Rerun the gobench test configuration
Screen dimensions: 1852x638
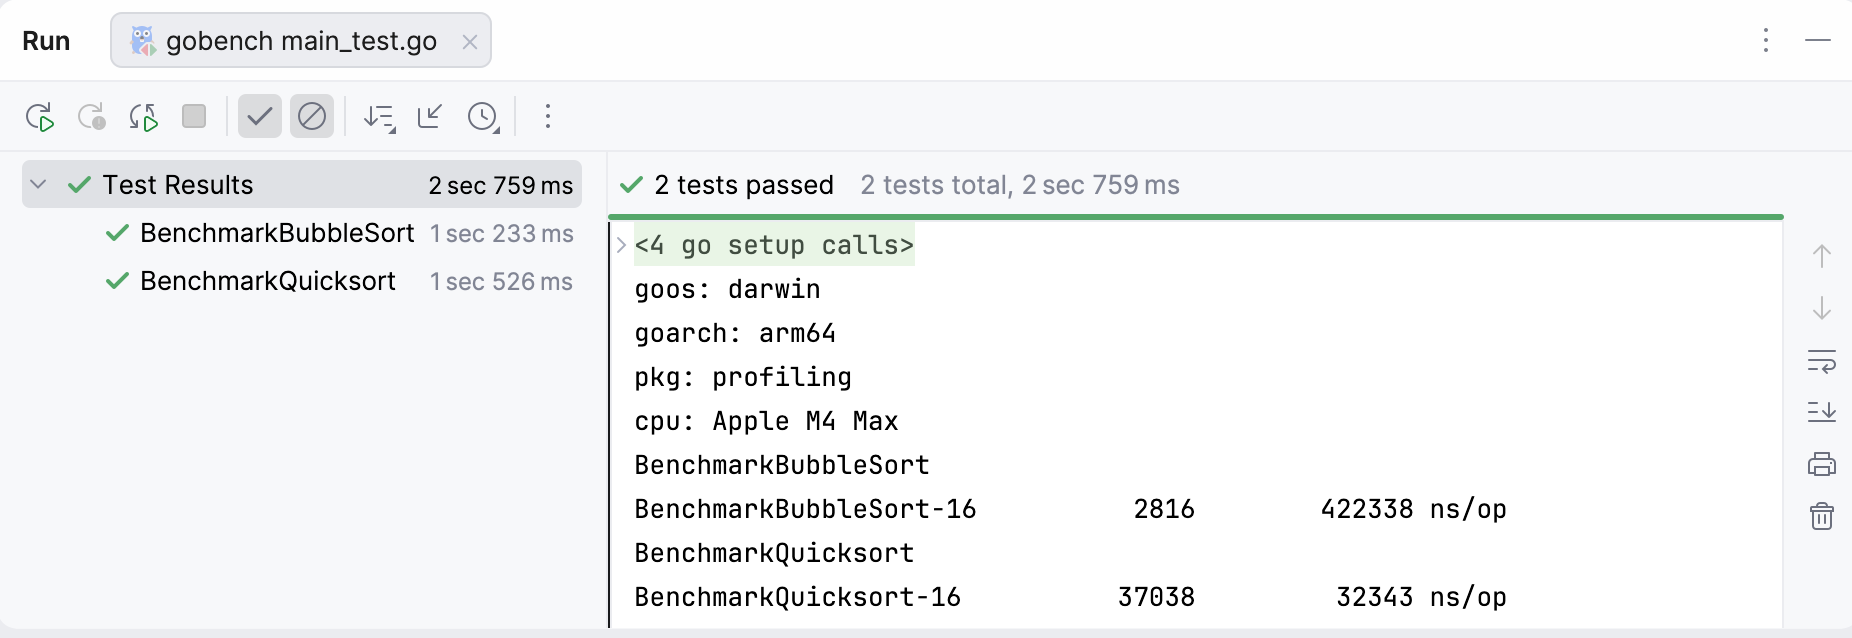pos(40,117)
